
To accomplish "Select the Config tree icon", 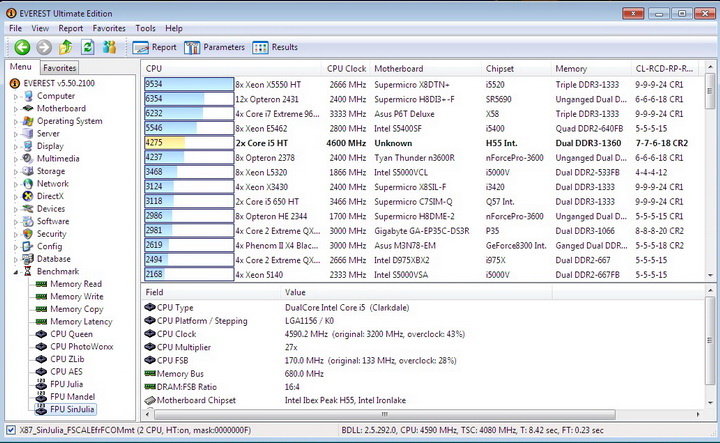I will click(28, 246).
